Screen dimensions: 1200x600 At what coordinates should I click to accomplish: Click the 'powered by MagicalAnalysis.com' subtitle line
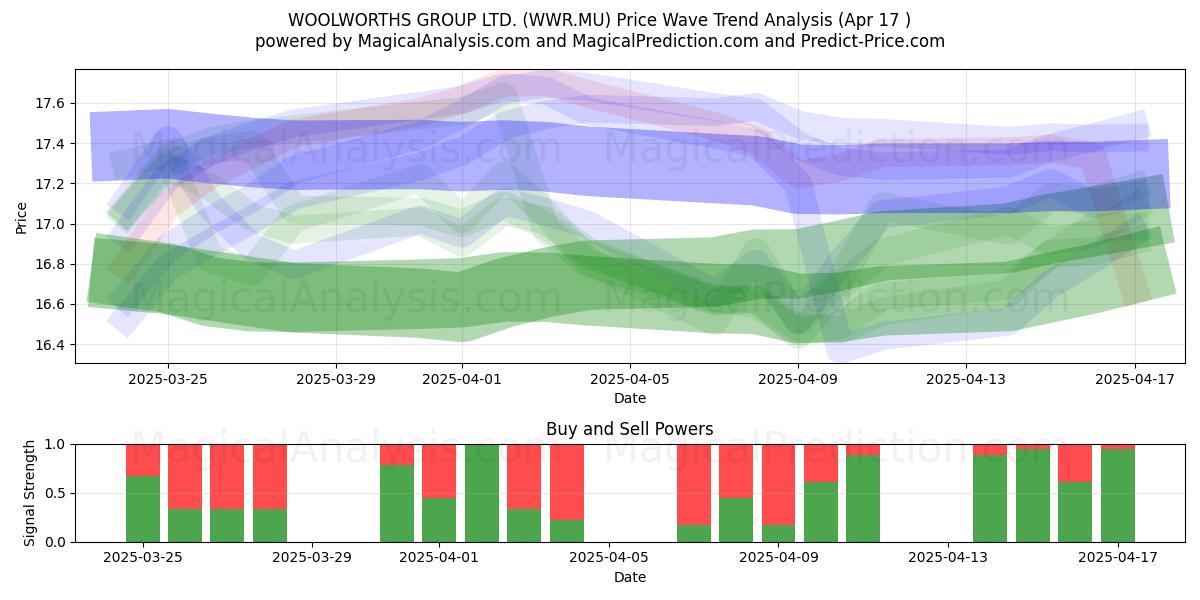click(x=600, y=41)
